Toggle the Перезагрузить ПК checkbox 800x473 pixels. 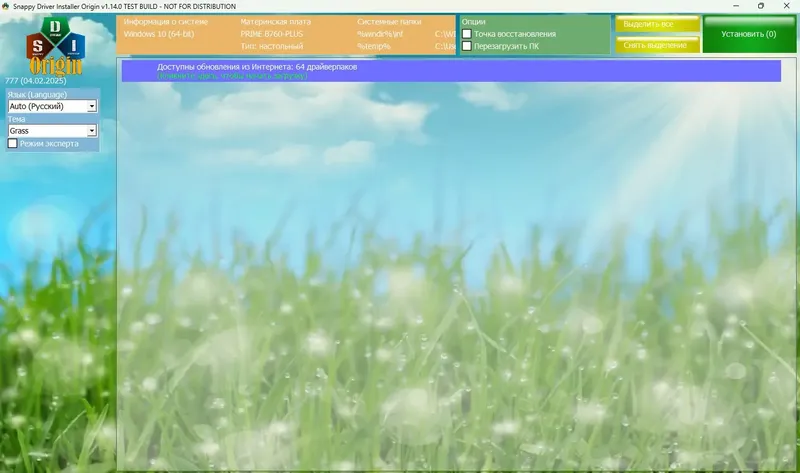click(x=467, y=46)
